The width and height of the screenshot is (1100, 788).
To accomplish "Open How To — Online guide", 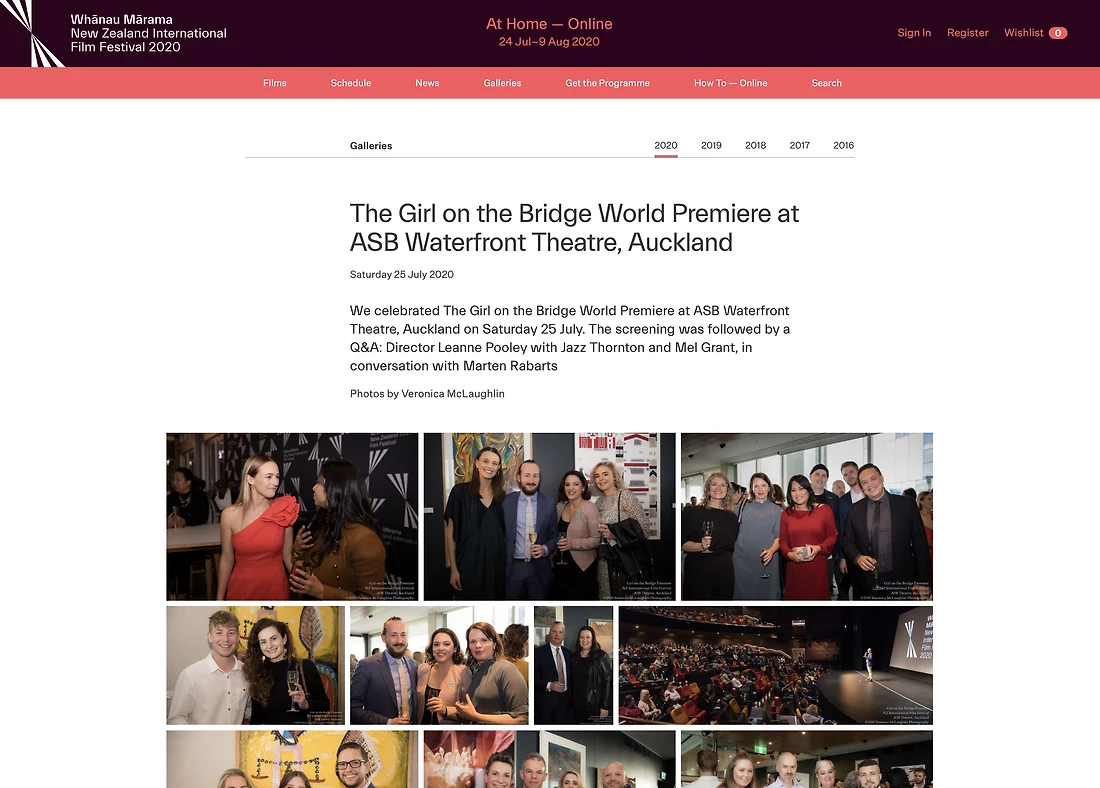I will [730, 83].
